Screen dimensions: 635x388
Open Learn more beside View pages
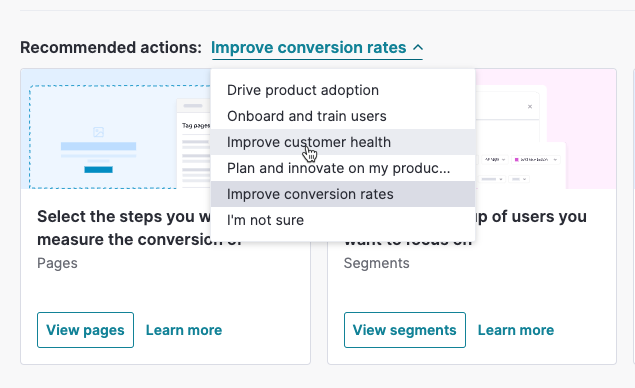point(184,330)
